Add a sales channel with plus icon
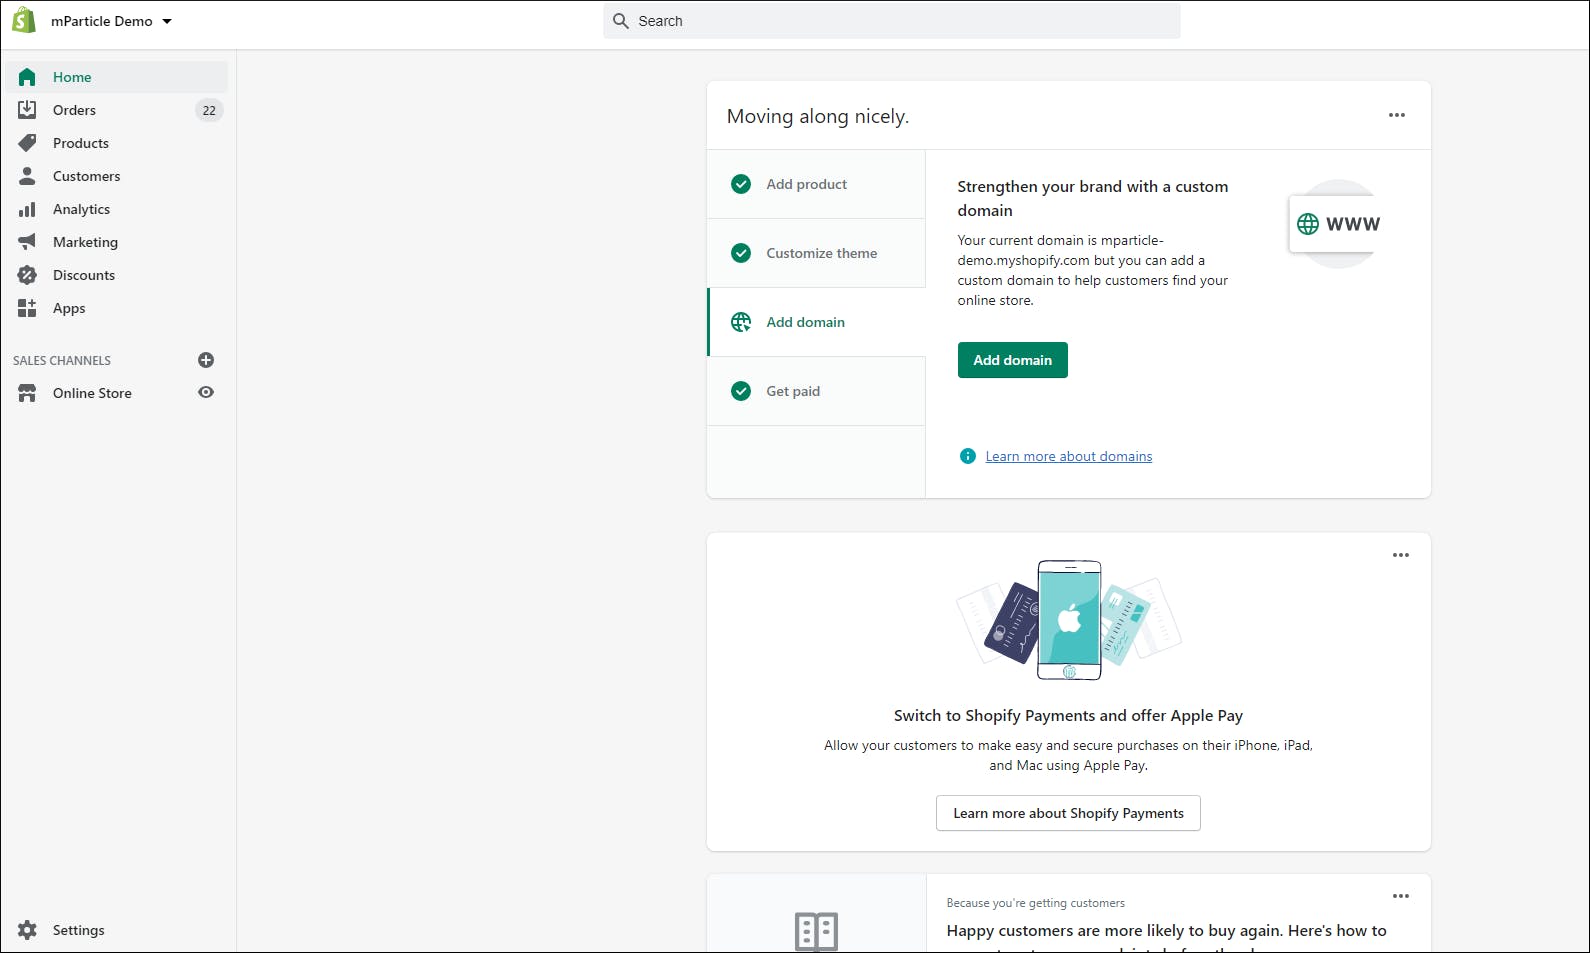Viewport: 1590px width, 953px height. coord(206,360)
